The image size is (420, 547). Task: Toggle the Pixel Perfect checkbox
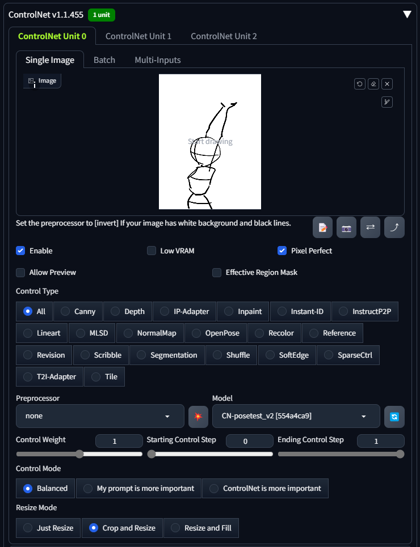coord(282,250)
